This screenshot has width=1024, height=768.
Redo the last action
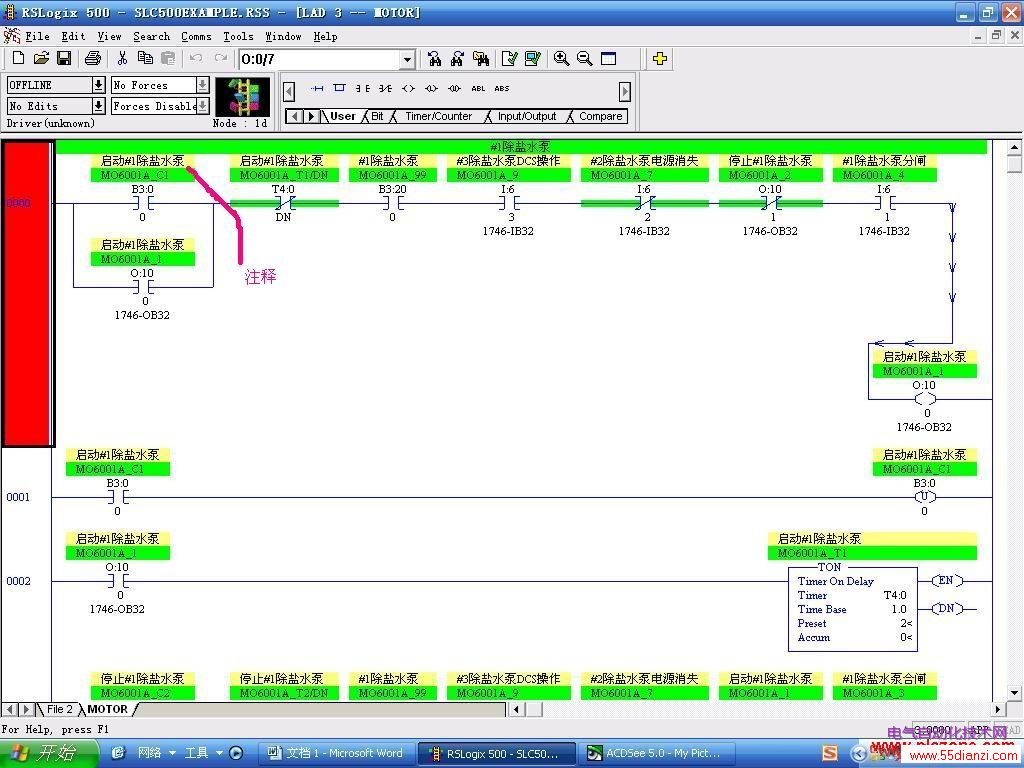pyautogui.click(x=221, y=59)
